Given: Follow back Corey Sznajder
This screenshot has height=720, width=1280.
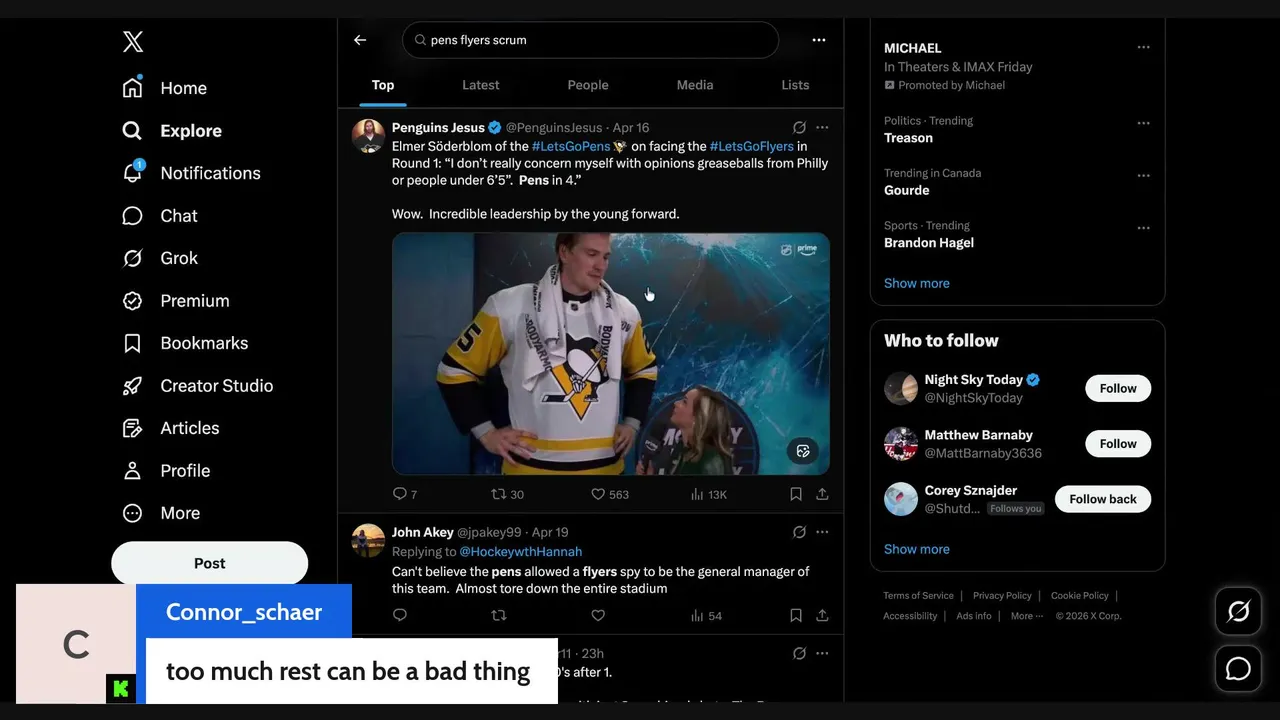Looking at the screenshot, I should click(1103, 499).
